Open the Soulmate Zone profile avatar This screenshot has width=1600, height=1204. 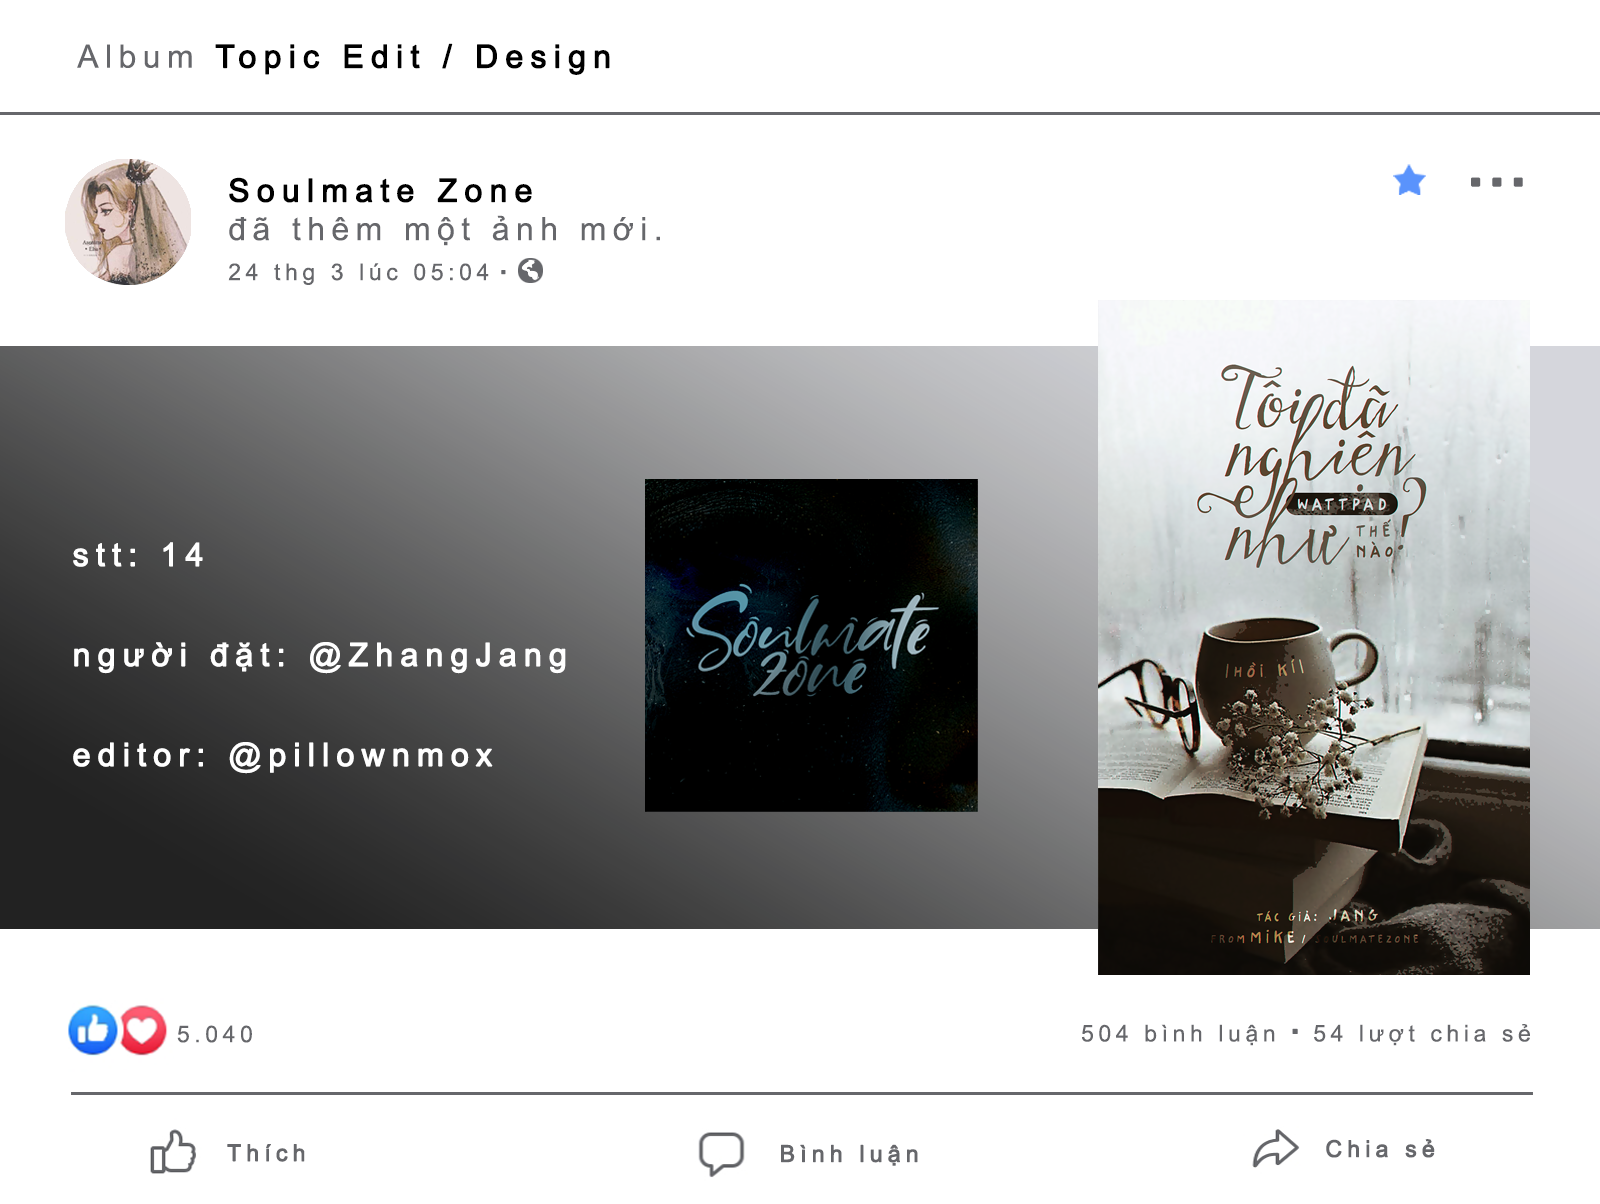(128, 222)
